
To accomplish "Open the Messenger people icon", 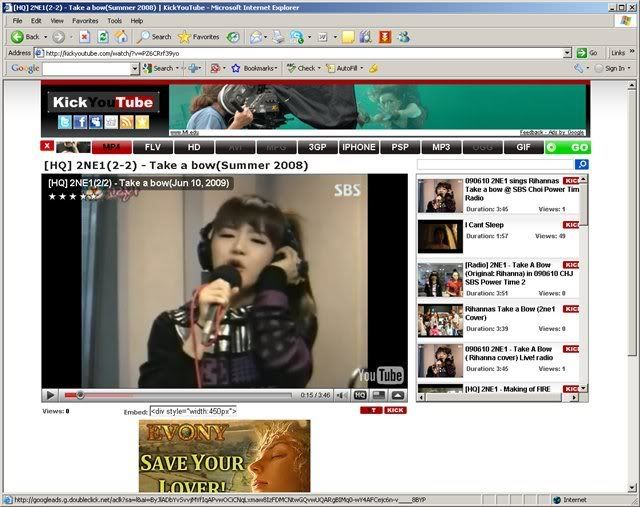I will click(404, 37).
